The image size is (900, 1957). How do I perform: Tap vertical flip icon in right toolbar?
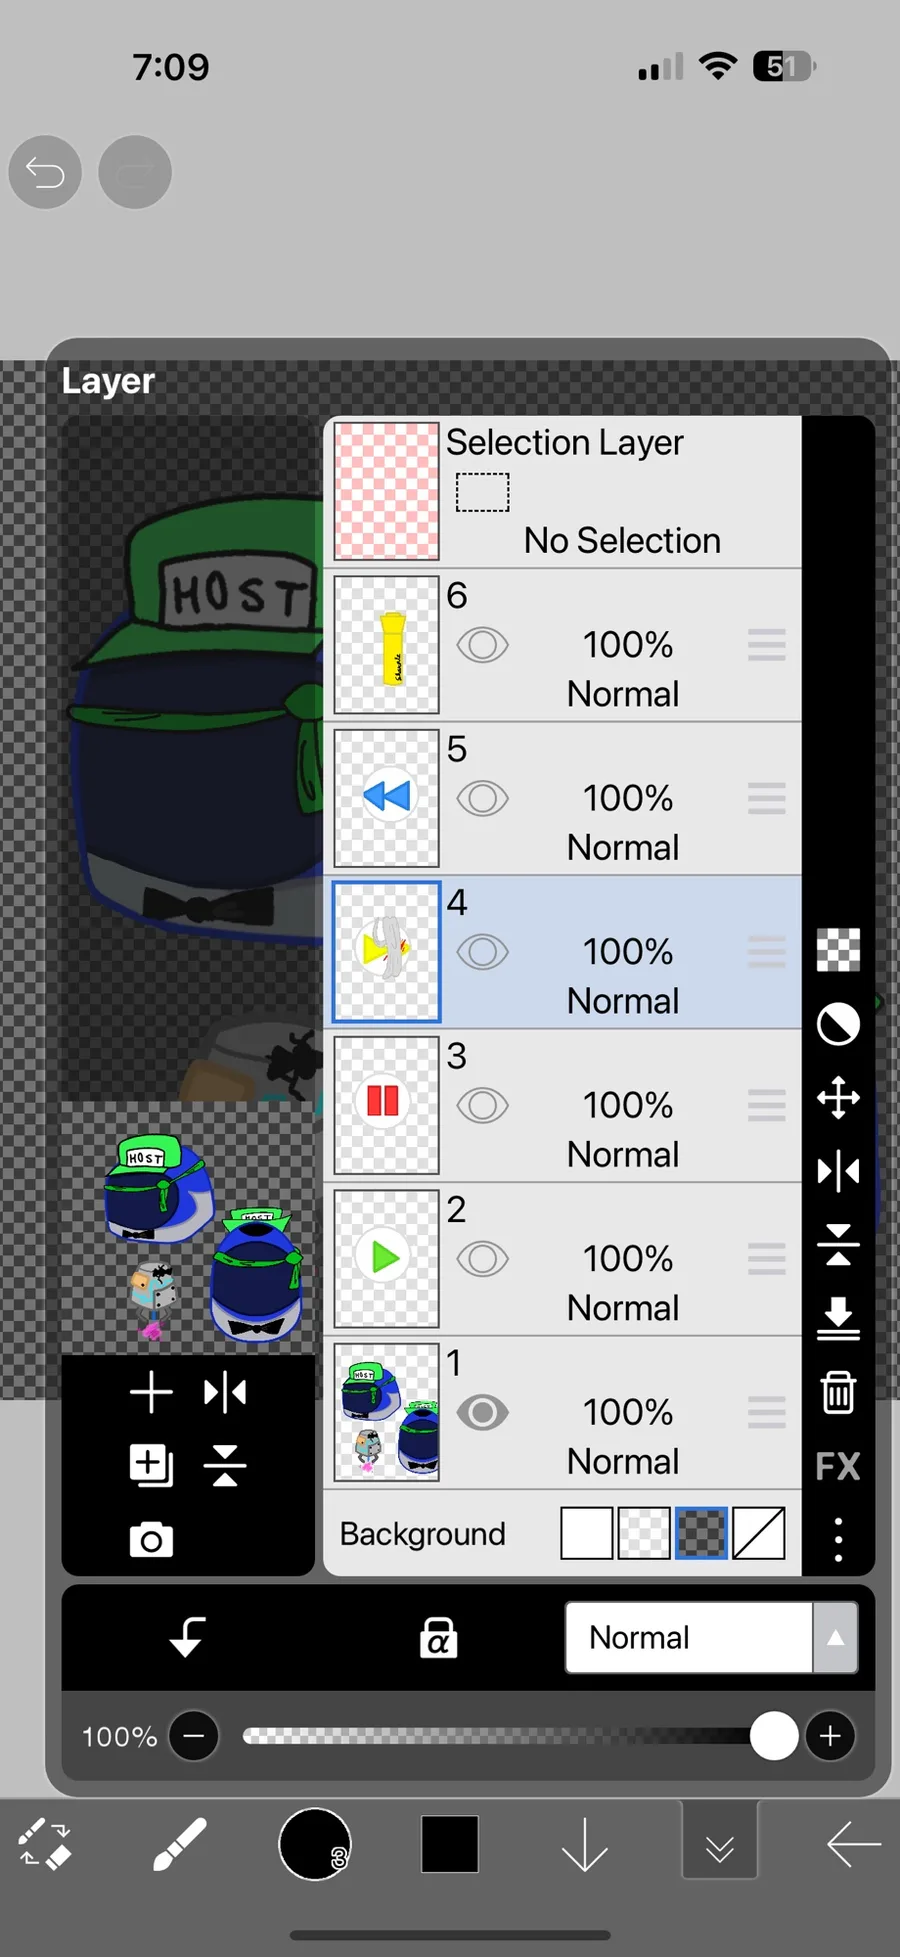838,1245
